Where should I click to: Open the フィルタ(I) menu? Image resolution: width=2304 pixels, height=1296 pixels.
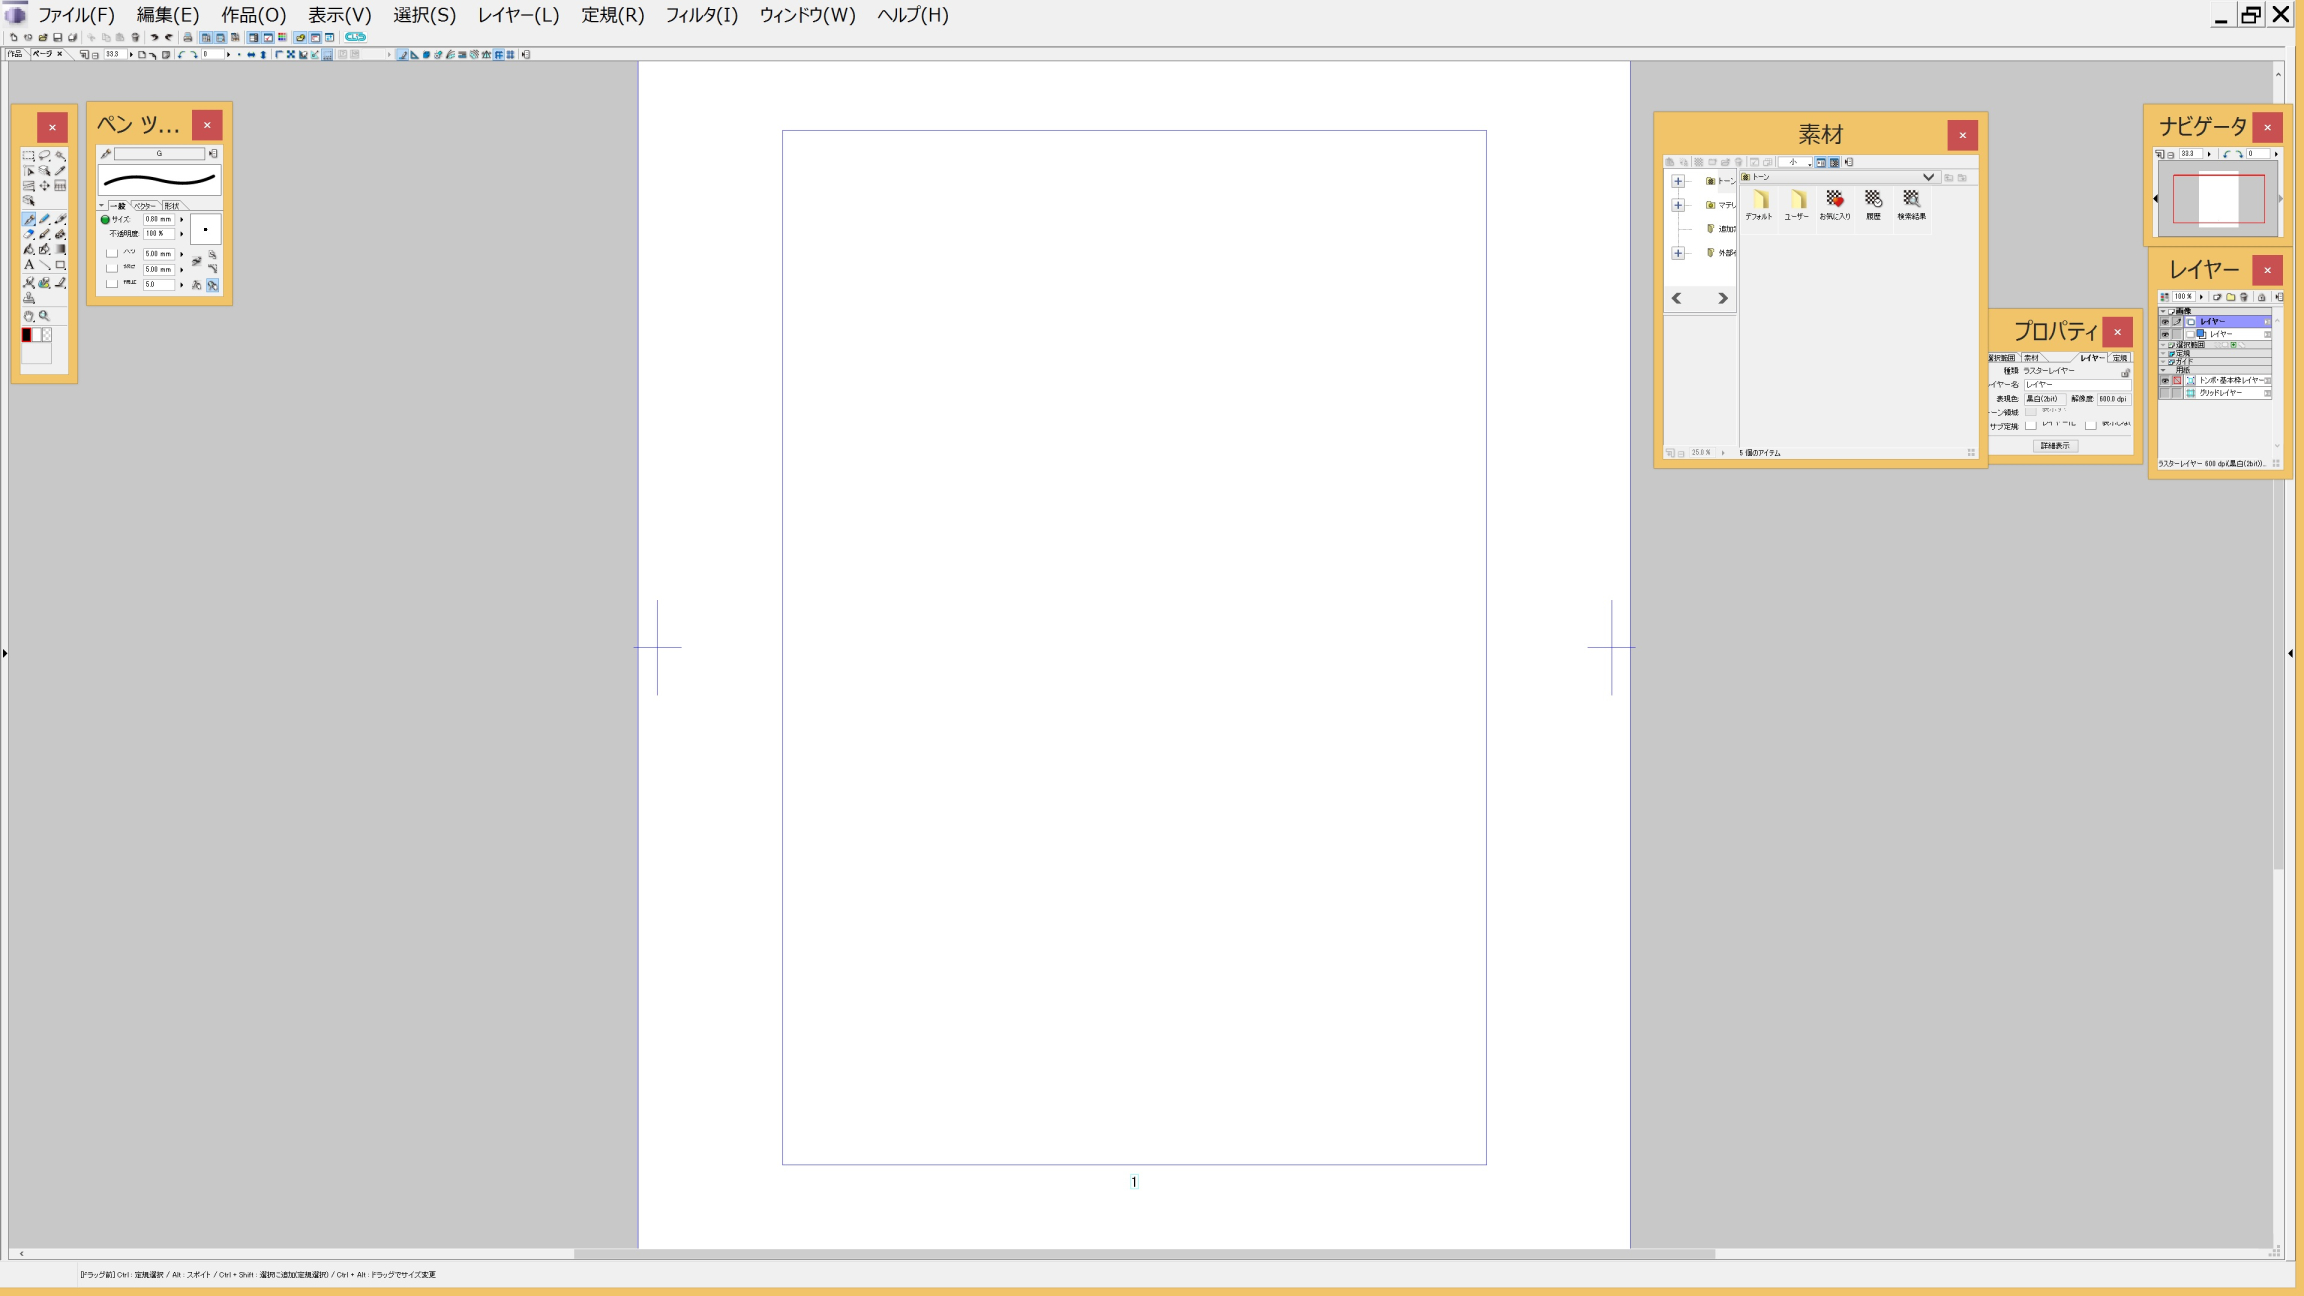click(701, 15)
